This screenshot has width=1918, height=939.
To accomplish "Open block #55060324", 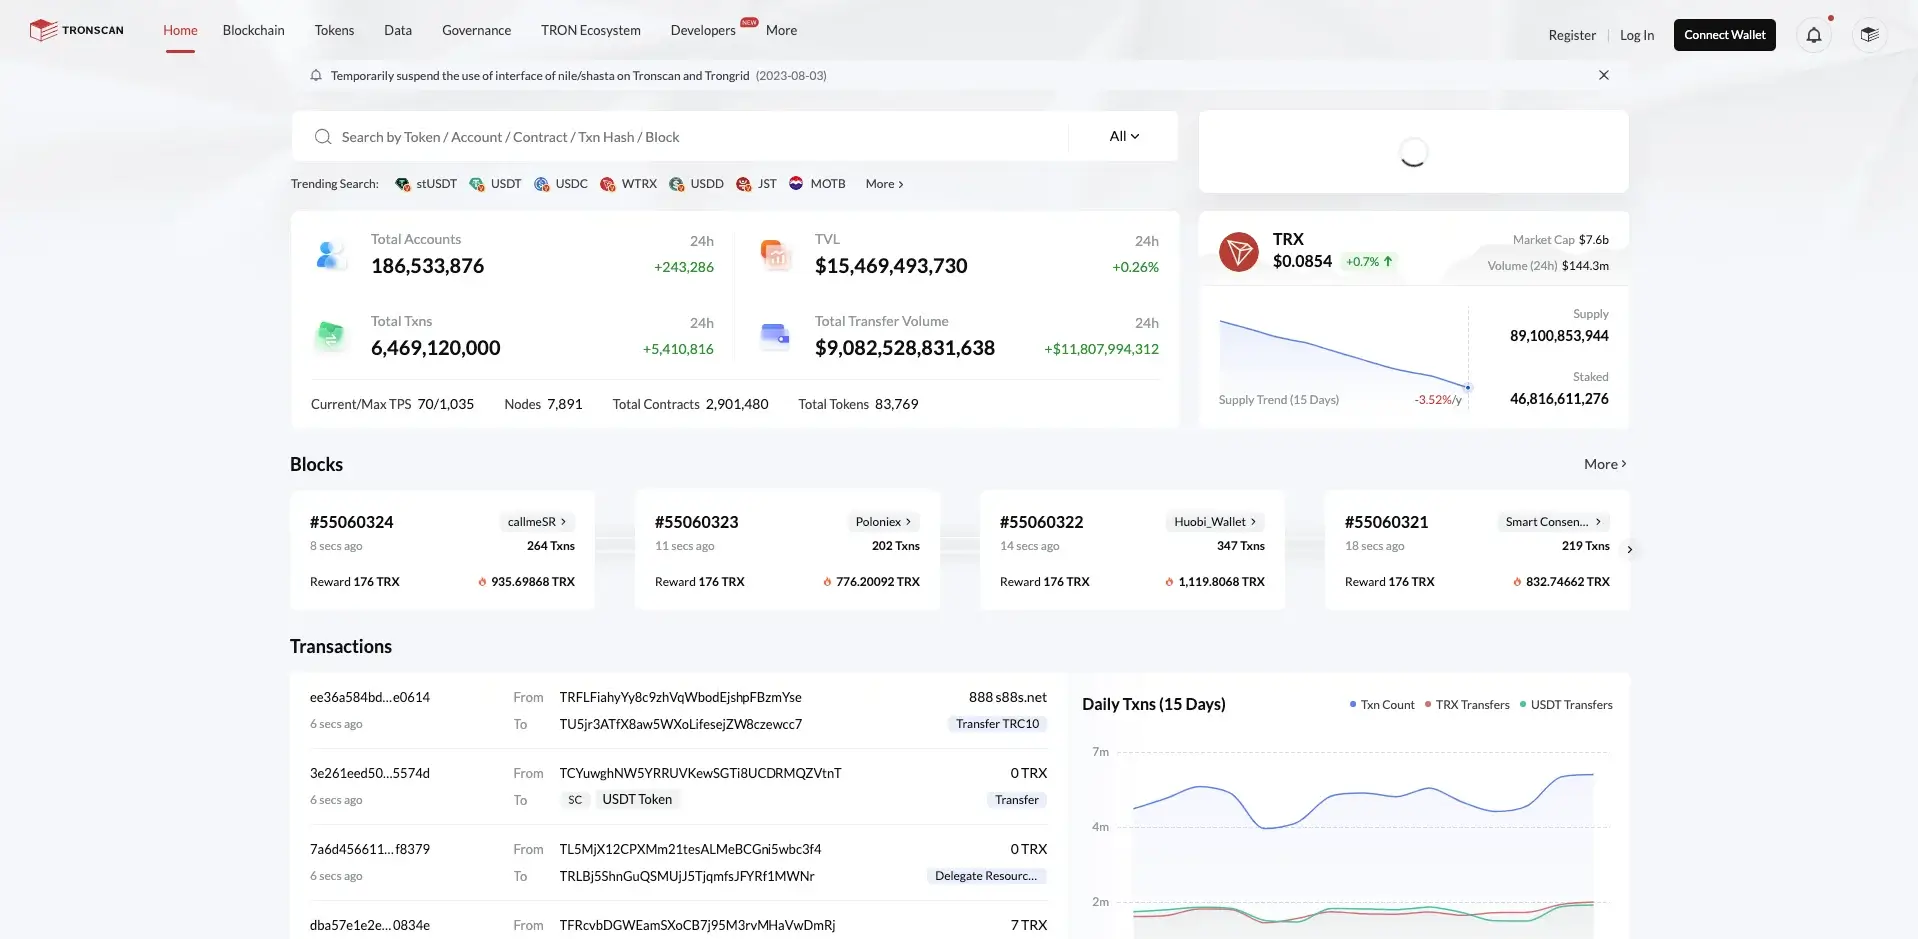I will (352, 522).
